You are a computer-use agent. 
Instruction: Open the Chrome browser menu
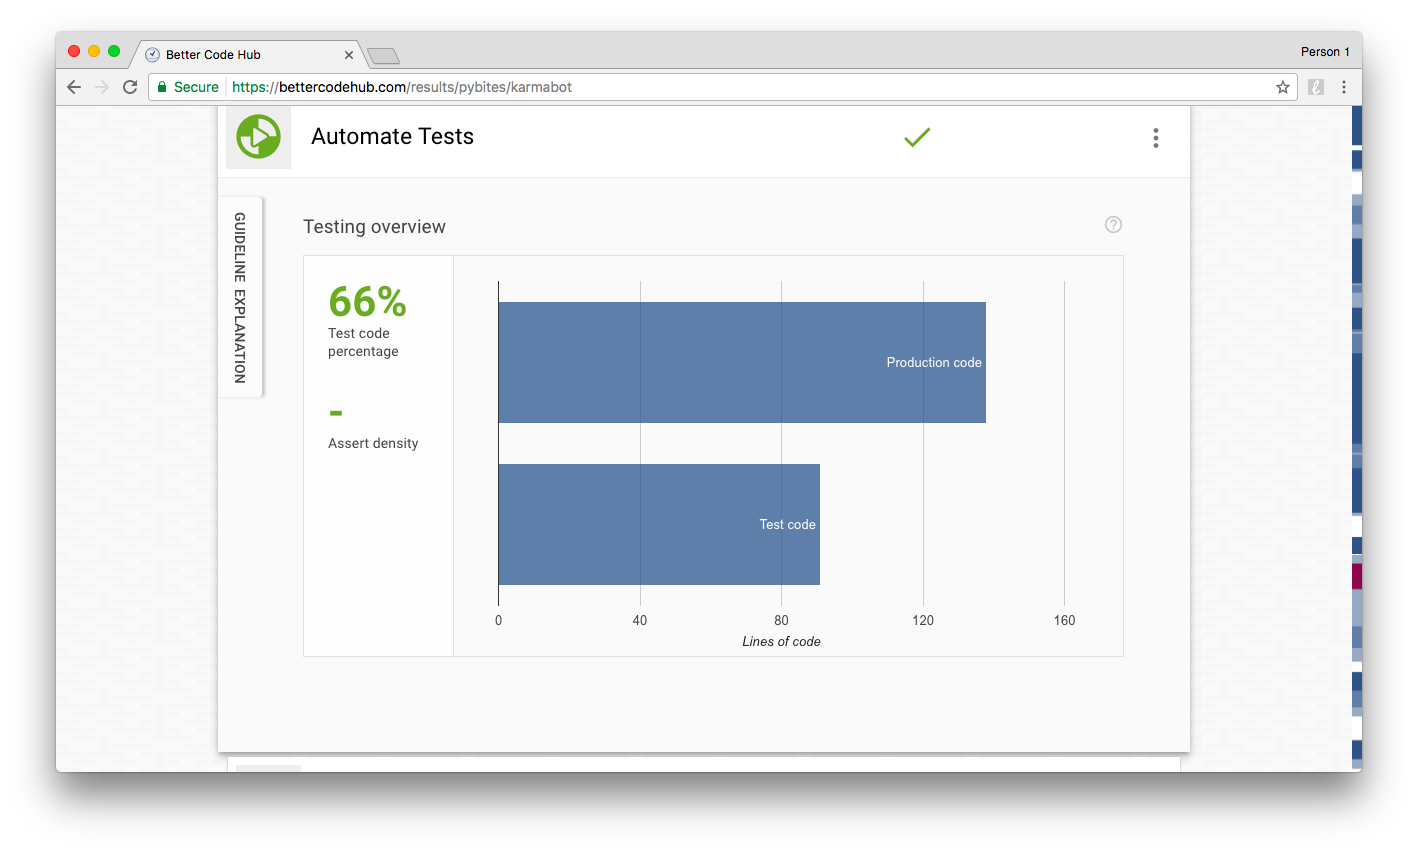click(x=1345, y=87)
